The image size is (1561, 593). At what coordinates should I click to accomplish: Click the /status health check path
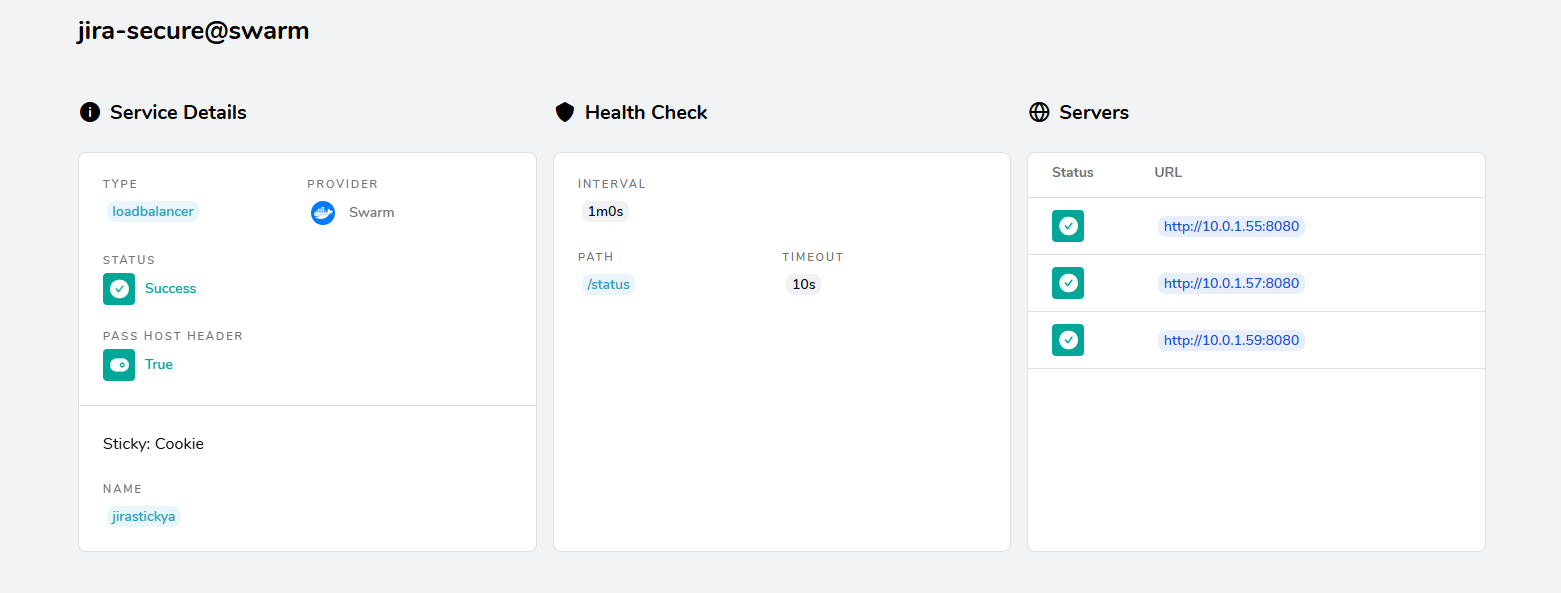click(608, 284)
